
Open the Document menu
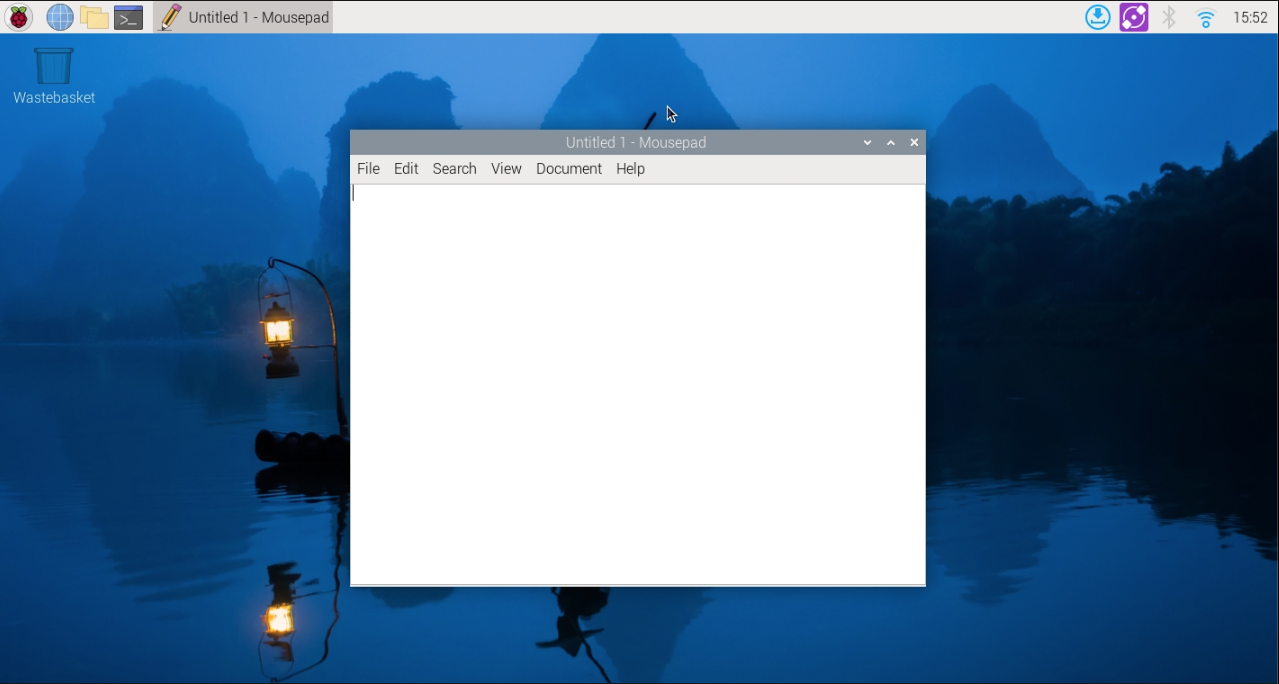pyautogui.click(x=568, y=168)
